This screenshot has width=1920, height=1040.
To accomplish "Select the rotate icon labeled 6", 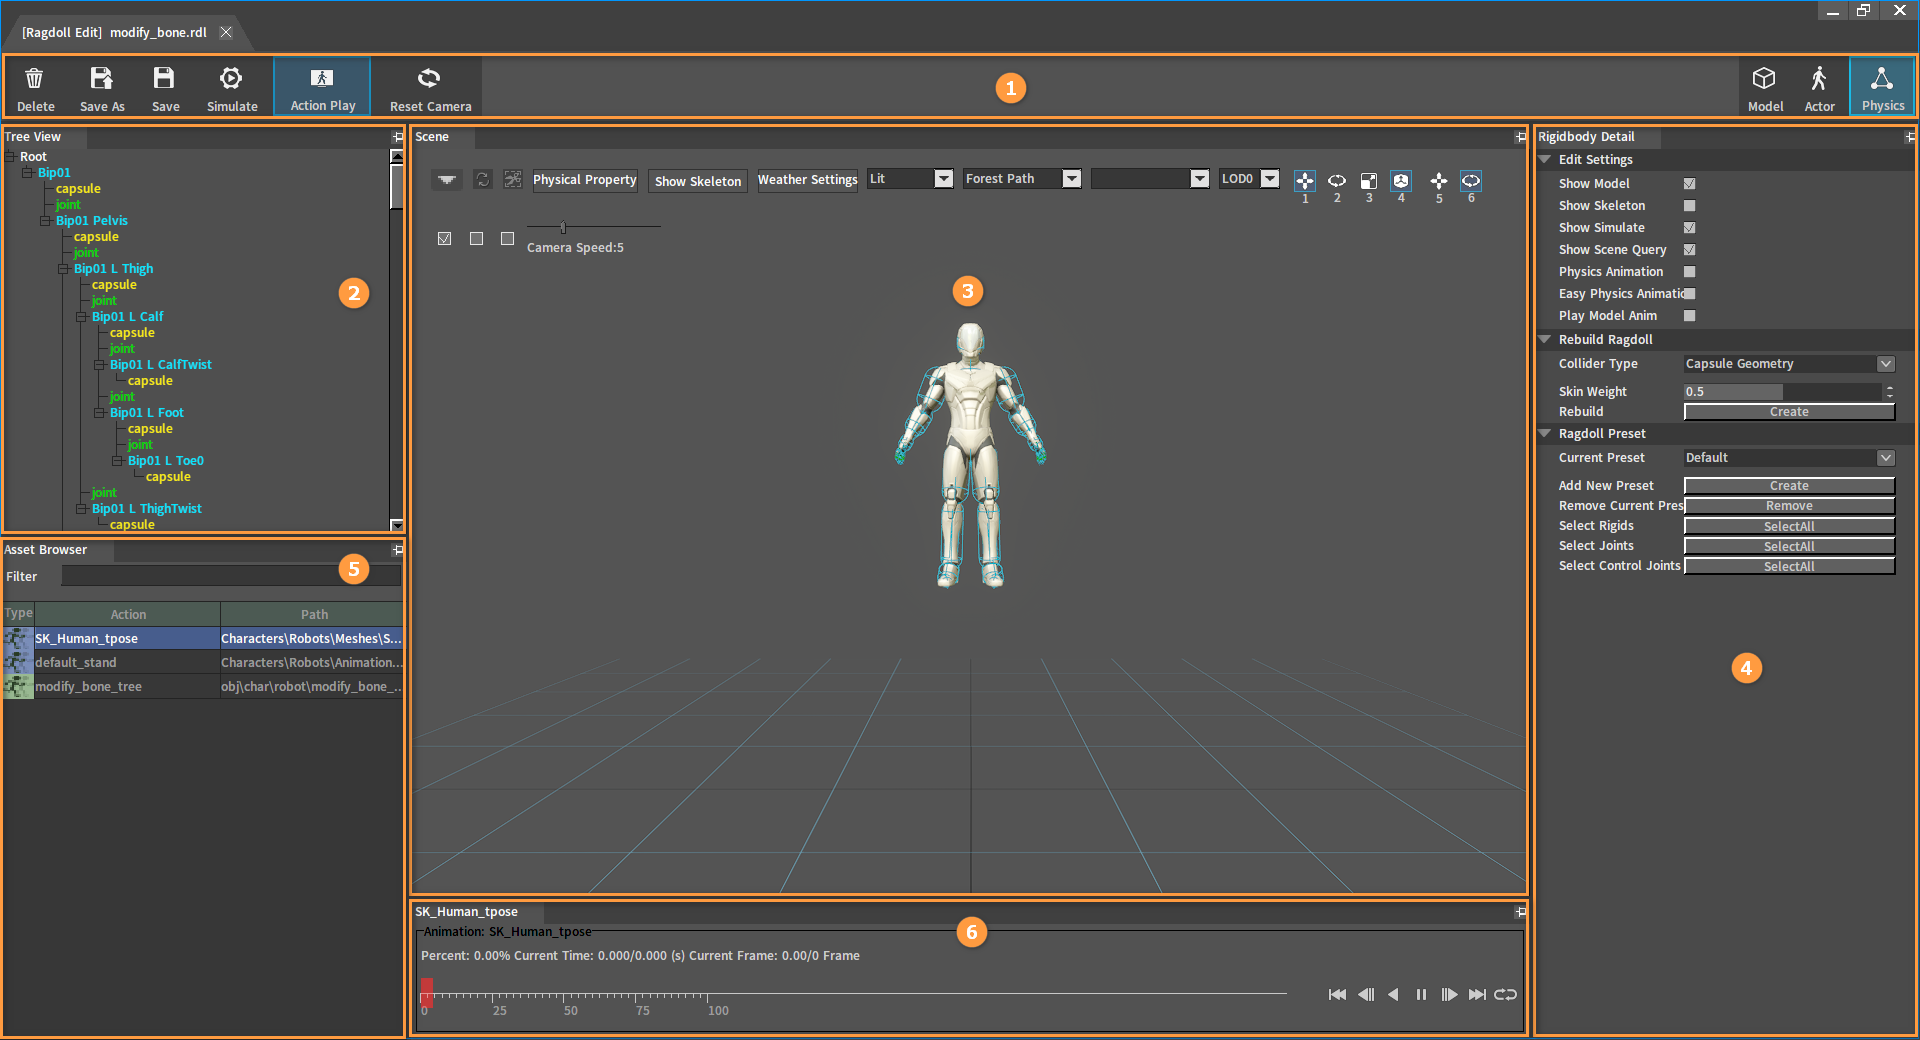I will tap(1471, 181).
